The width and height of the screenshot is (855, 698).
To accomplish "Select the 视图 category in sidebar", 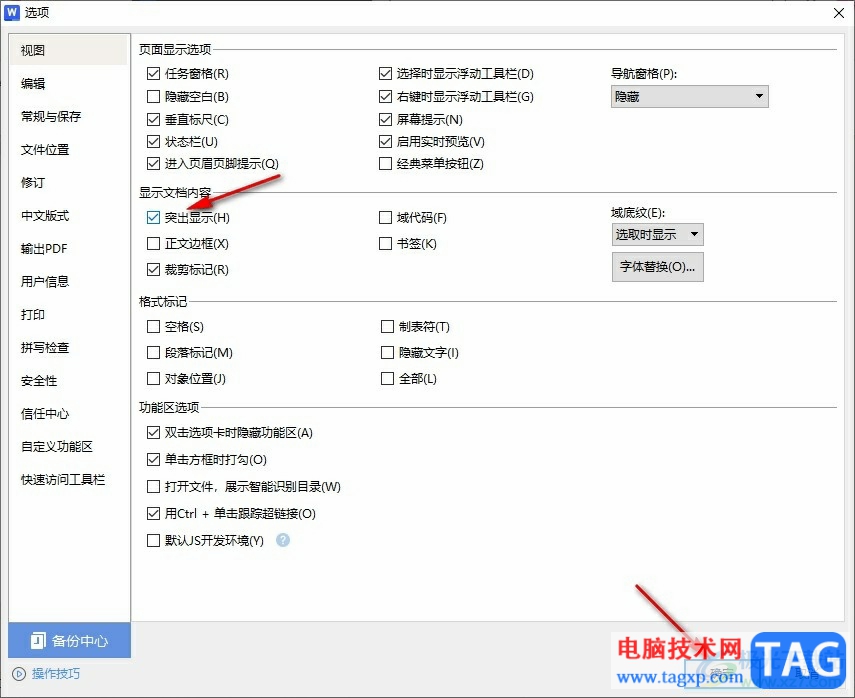I will [69, 50].
